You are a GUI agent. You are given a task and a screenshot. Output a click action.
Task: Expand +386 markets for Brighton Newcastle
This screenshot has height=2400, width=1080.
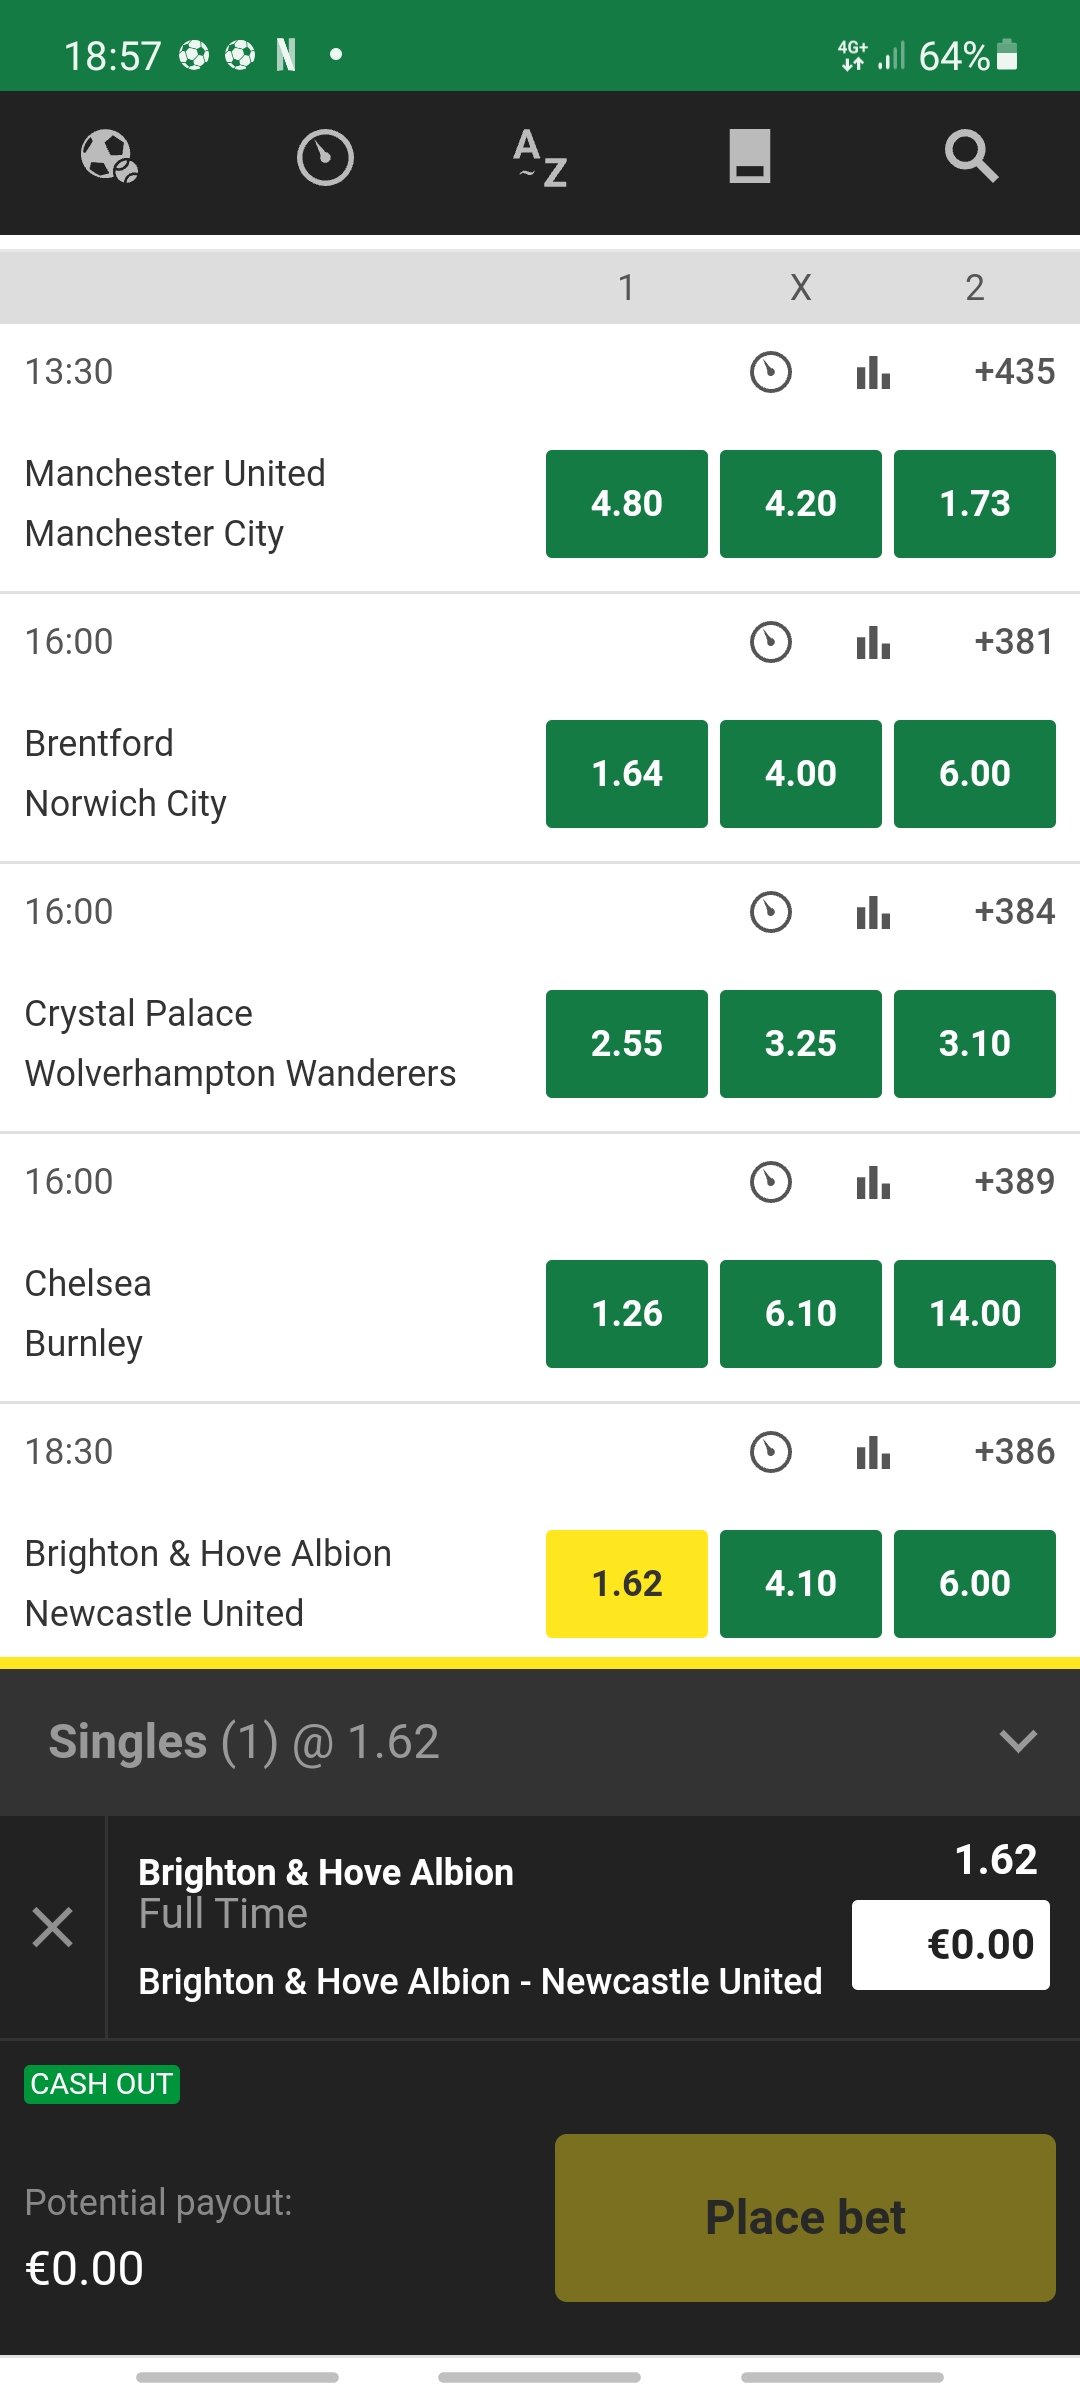(x=1014, y=1452)
